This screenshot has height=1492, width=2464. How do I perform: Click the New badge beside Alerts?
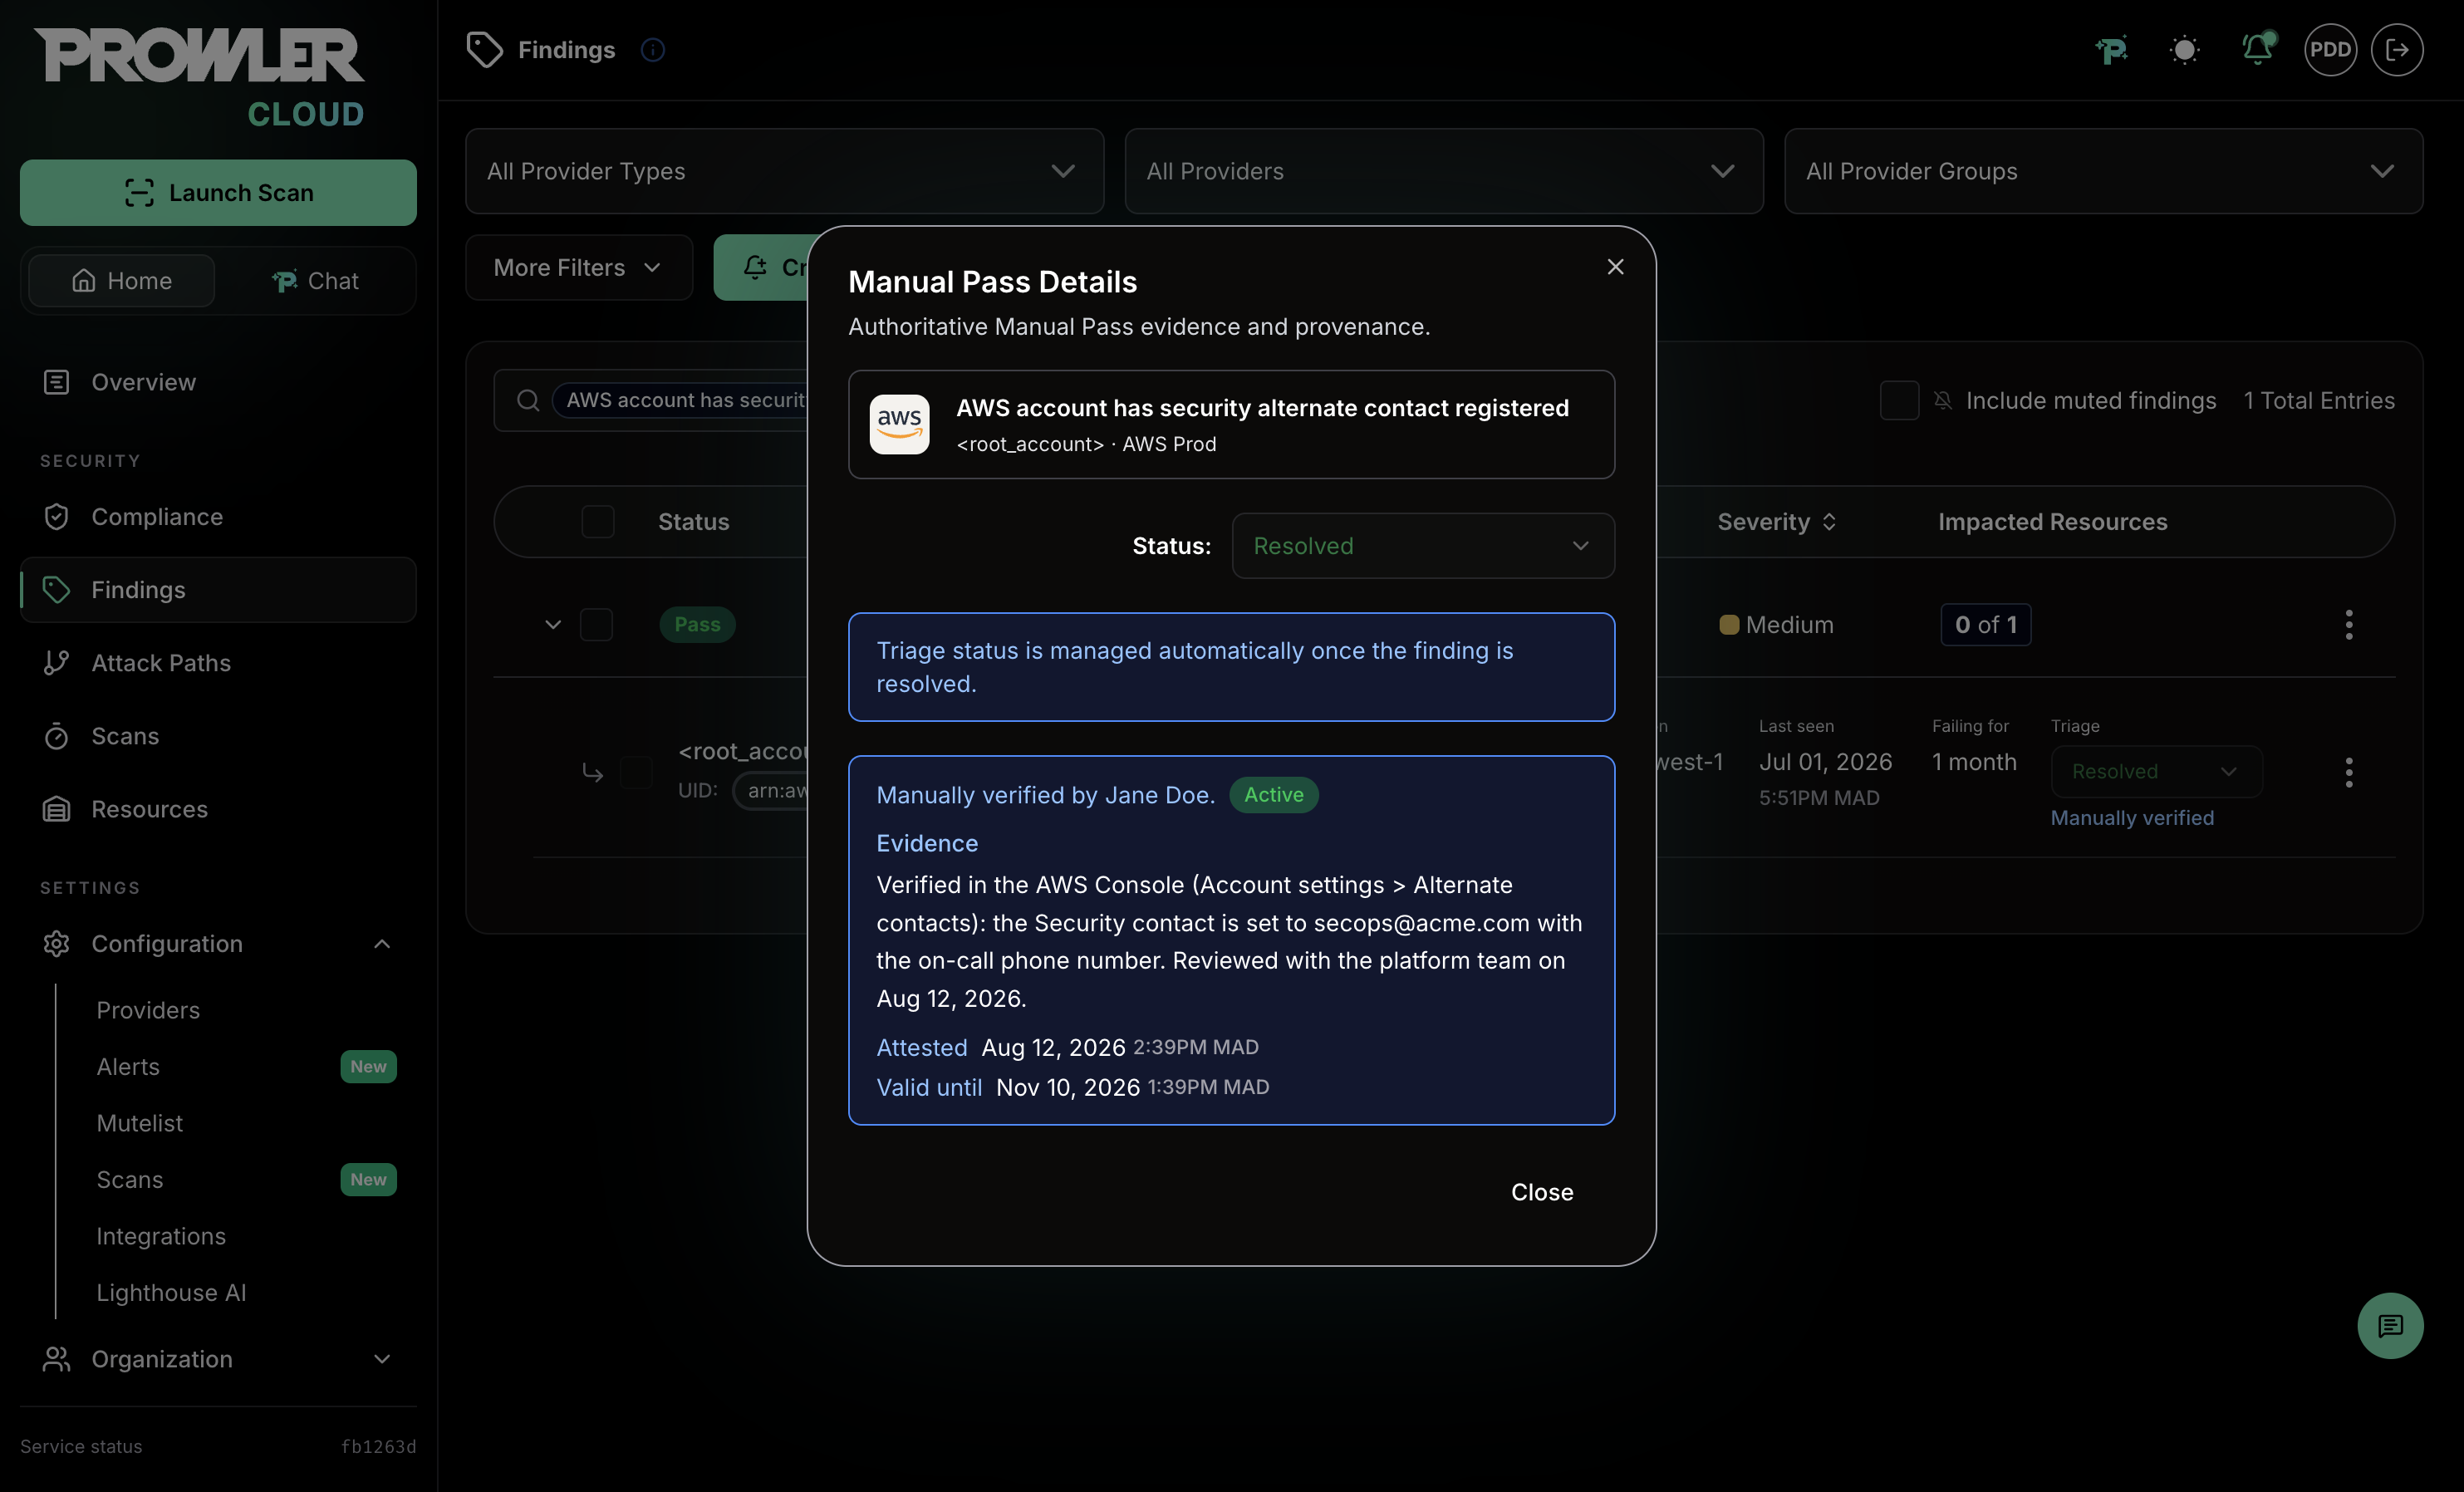click(368, 1067)
